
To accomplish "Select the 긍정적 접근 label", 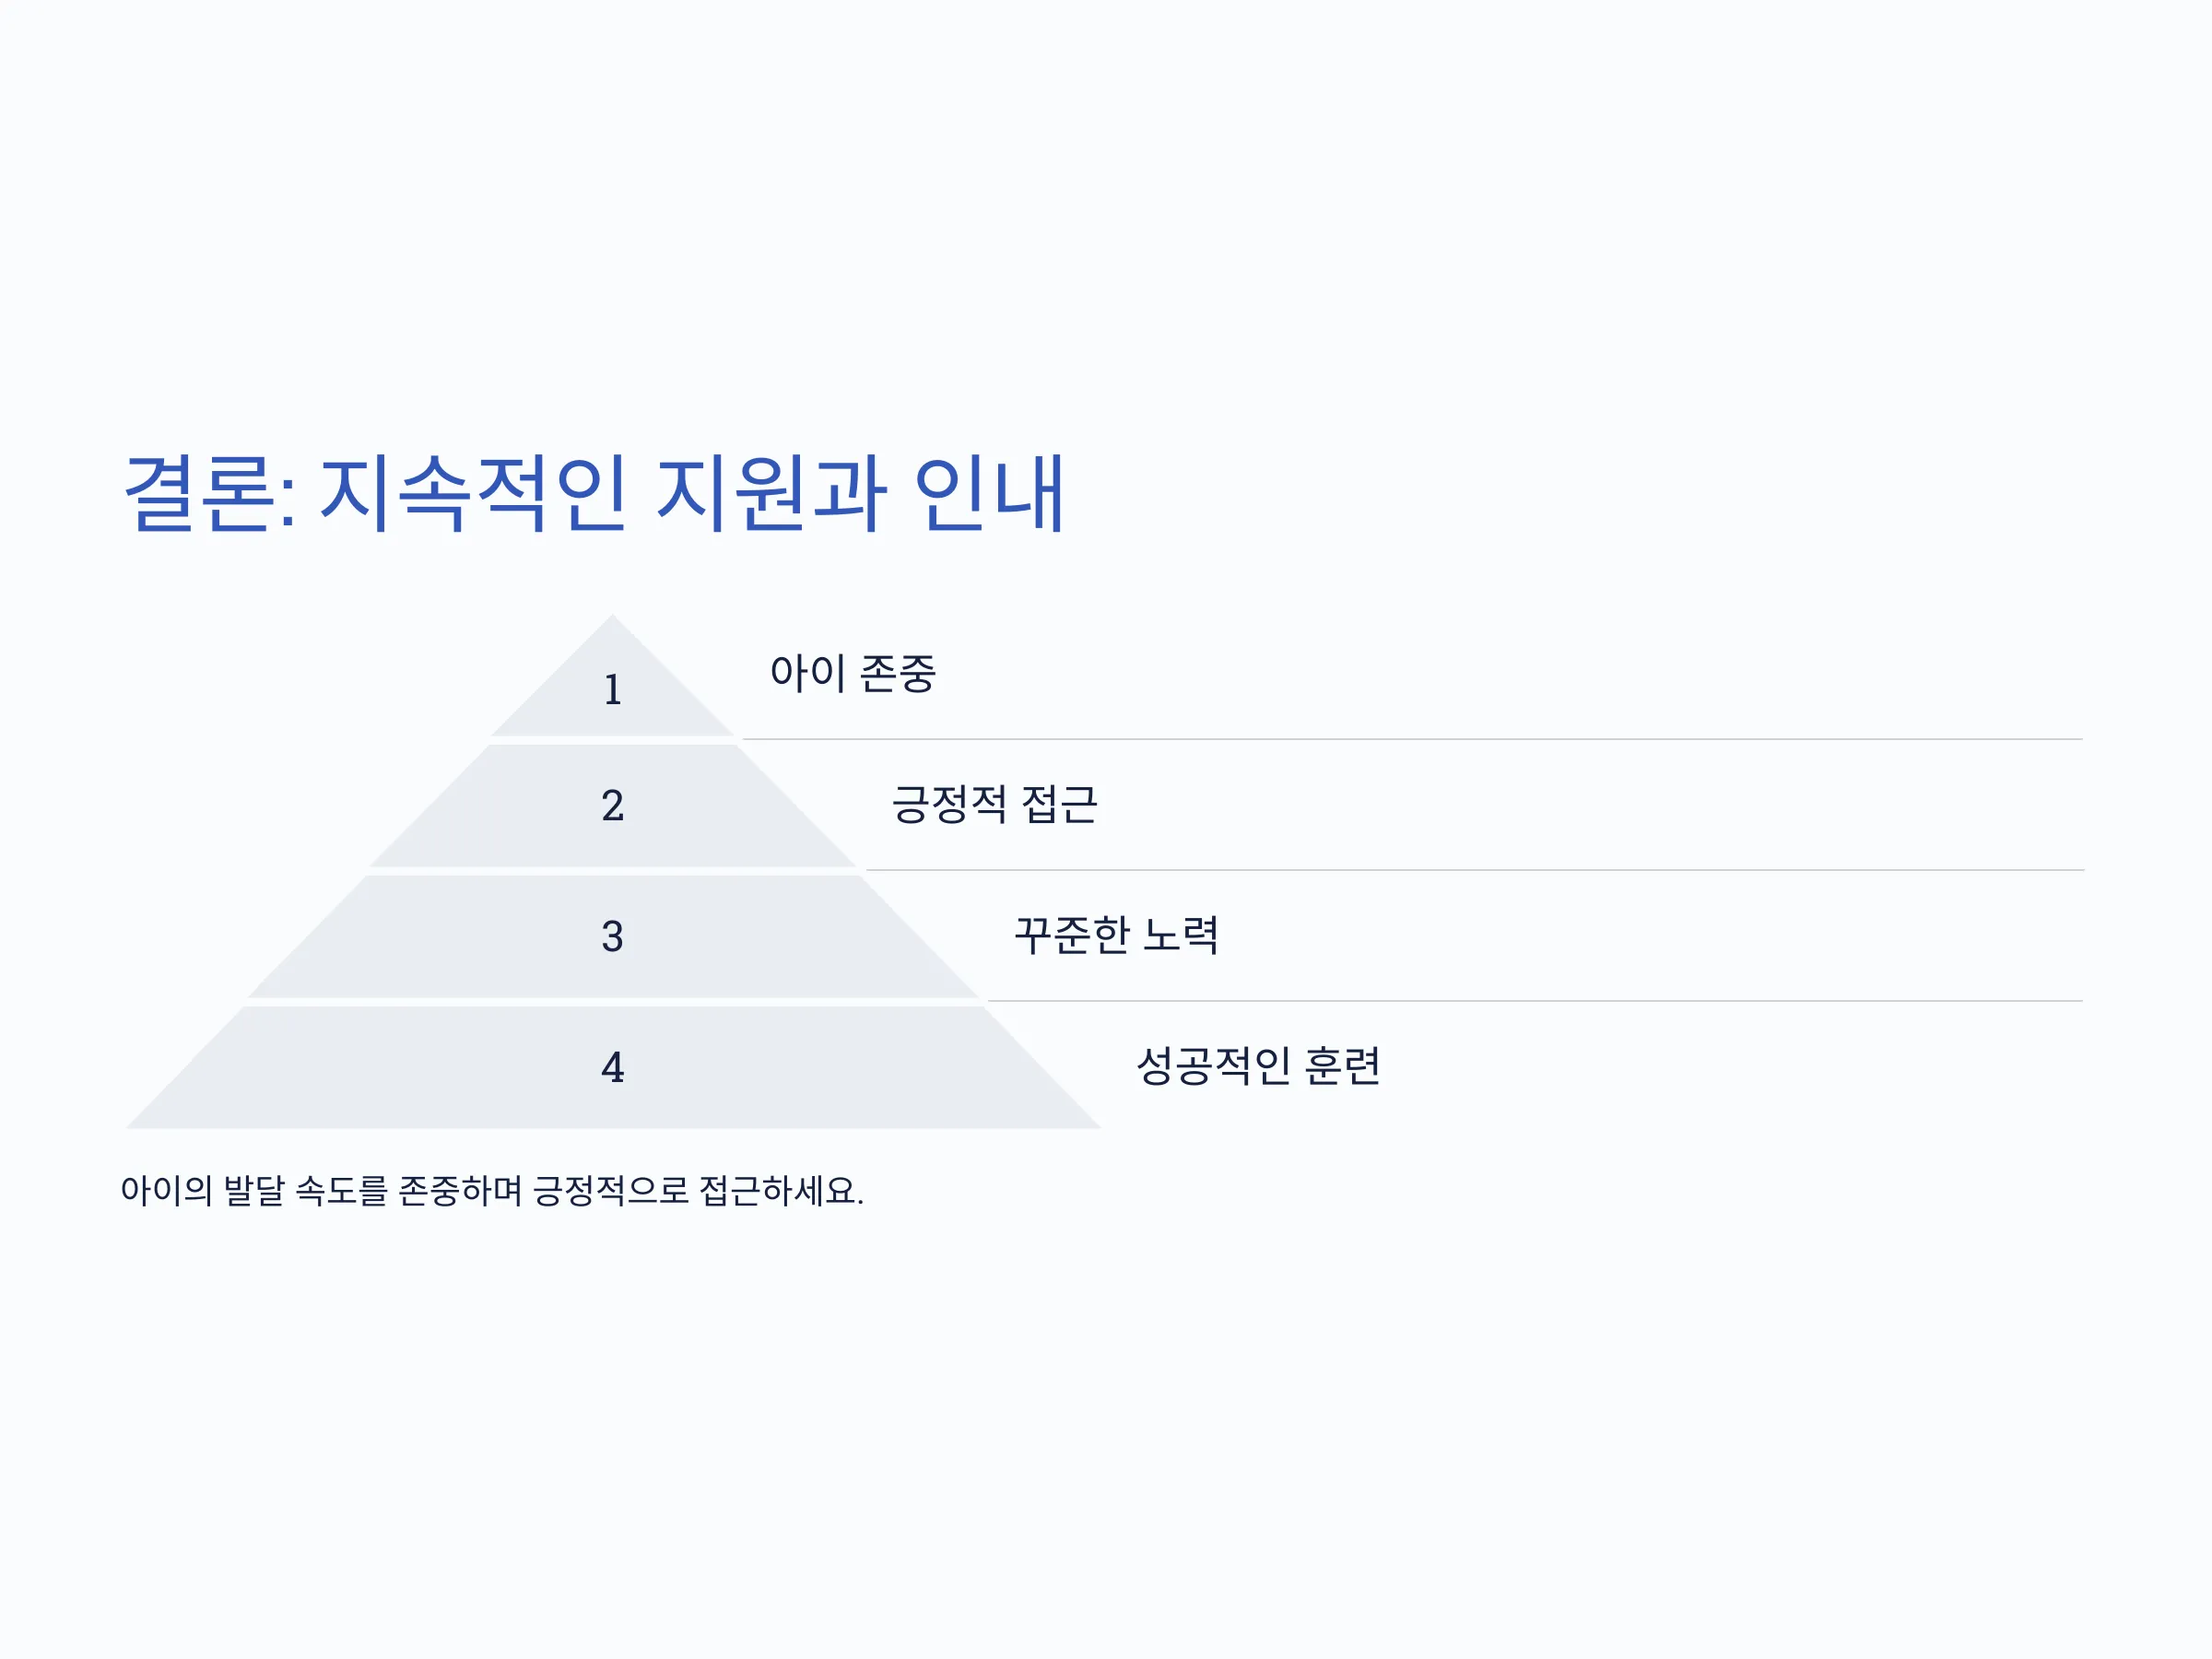I will click(995, 804).
